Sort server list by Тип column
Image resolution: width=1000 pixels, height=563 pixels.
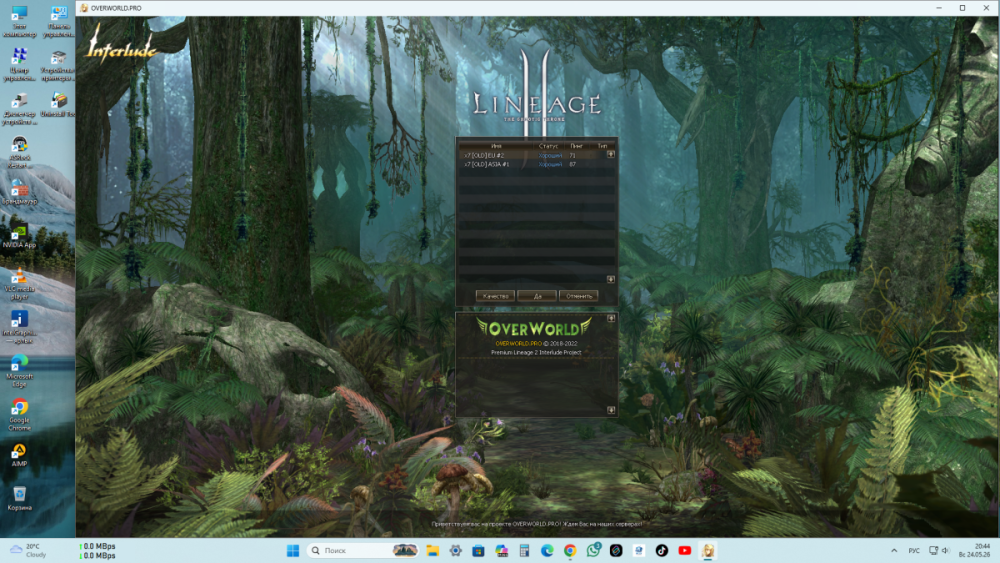click(x=602, y=146)
